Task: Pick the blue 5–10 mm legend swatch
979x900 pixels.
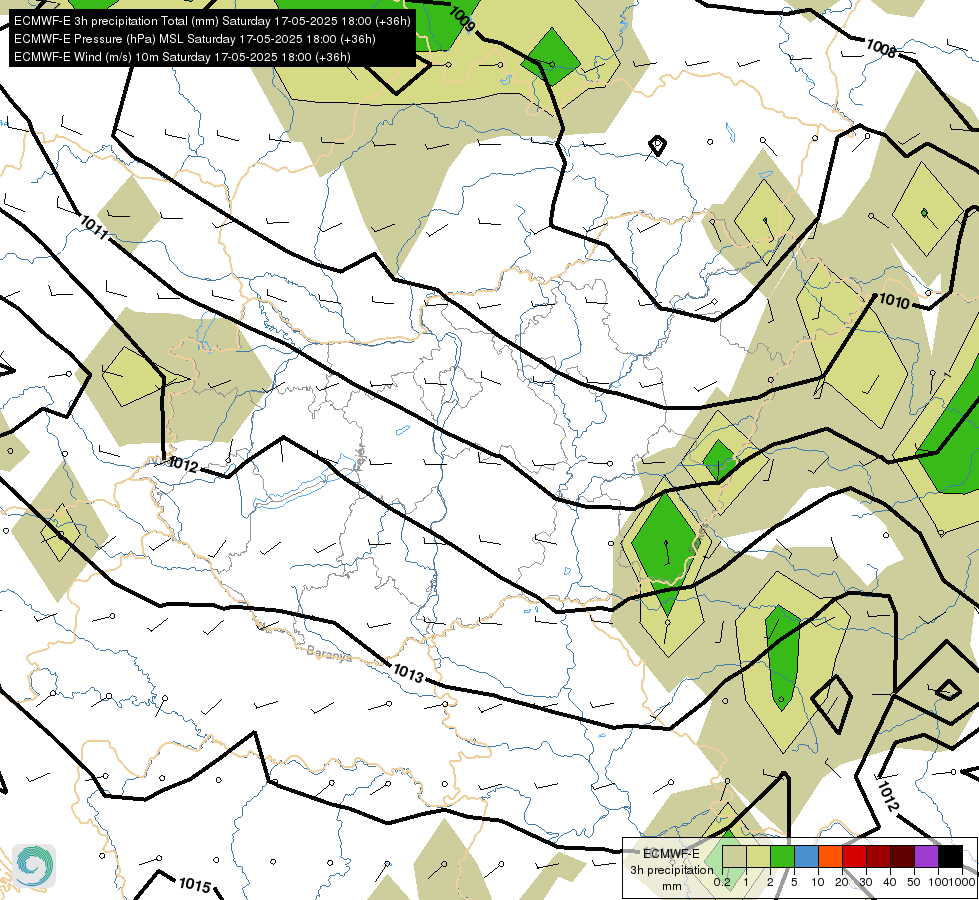Action: coord(806,856)
